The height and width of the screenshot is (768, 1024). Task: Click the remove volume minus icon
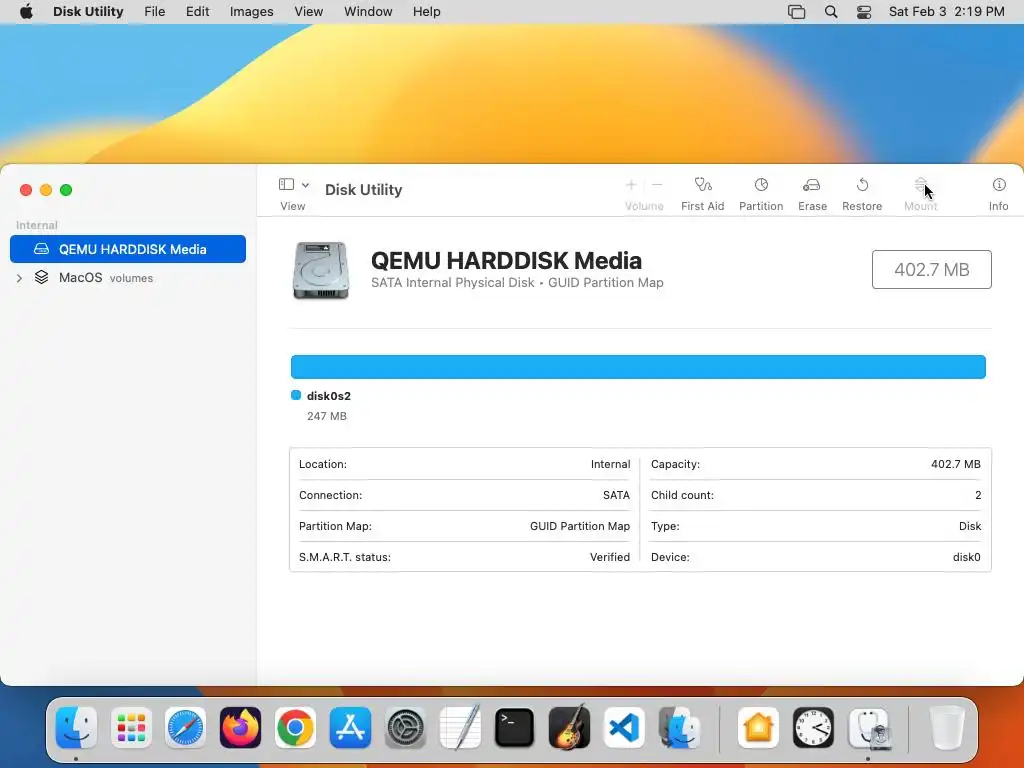[657, 185]
